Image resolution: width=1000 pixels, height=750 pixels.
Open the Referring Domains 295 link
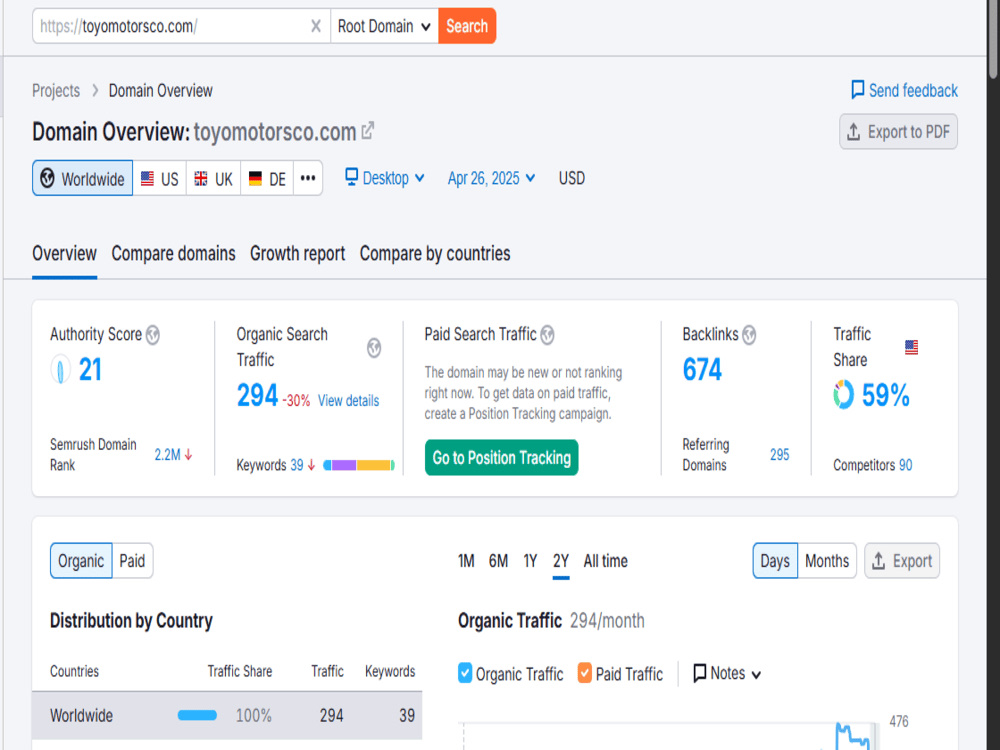pos(779,455)
